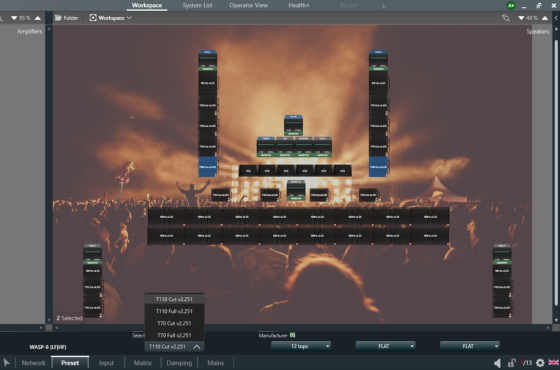The height and width of the screenshot is (370, 560).
Task: Click the green Manufacturer EQ icon
Action: point(292,335)
